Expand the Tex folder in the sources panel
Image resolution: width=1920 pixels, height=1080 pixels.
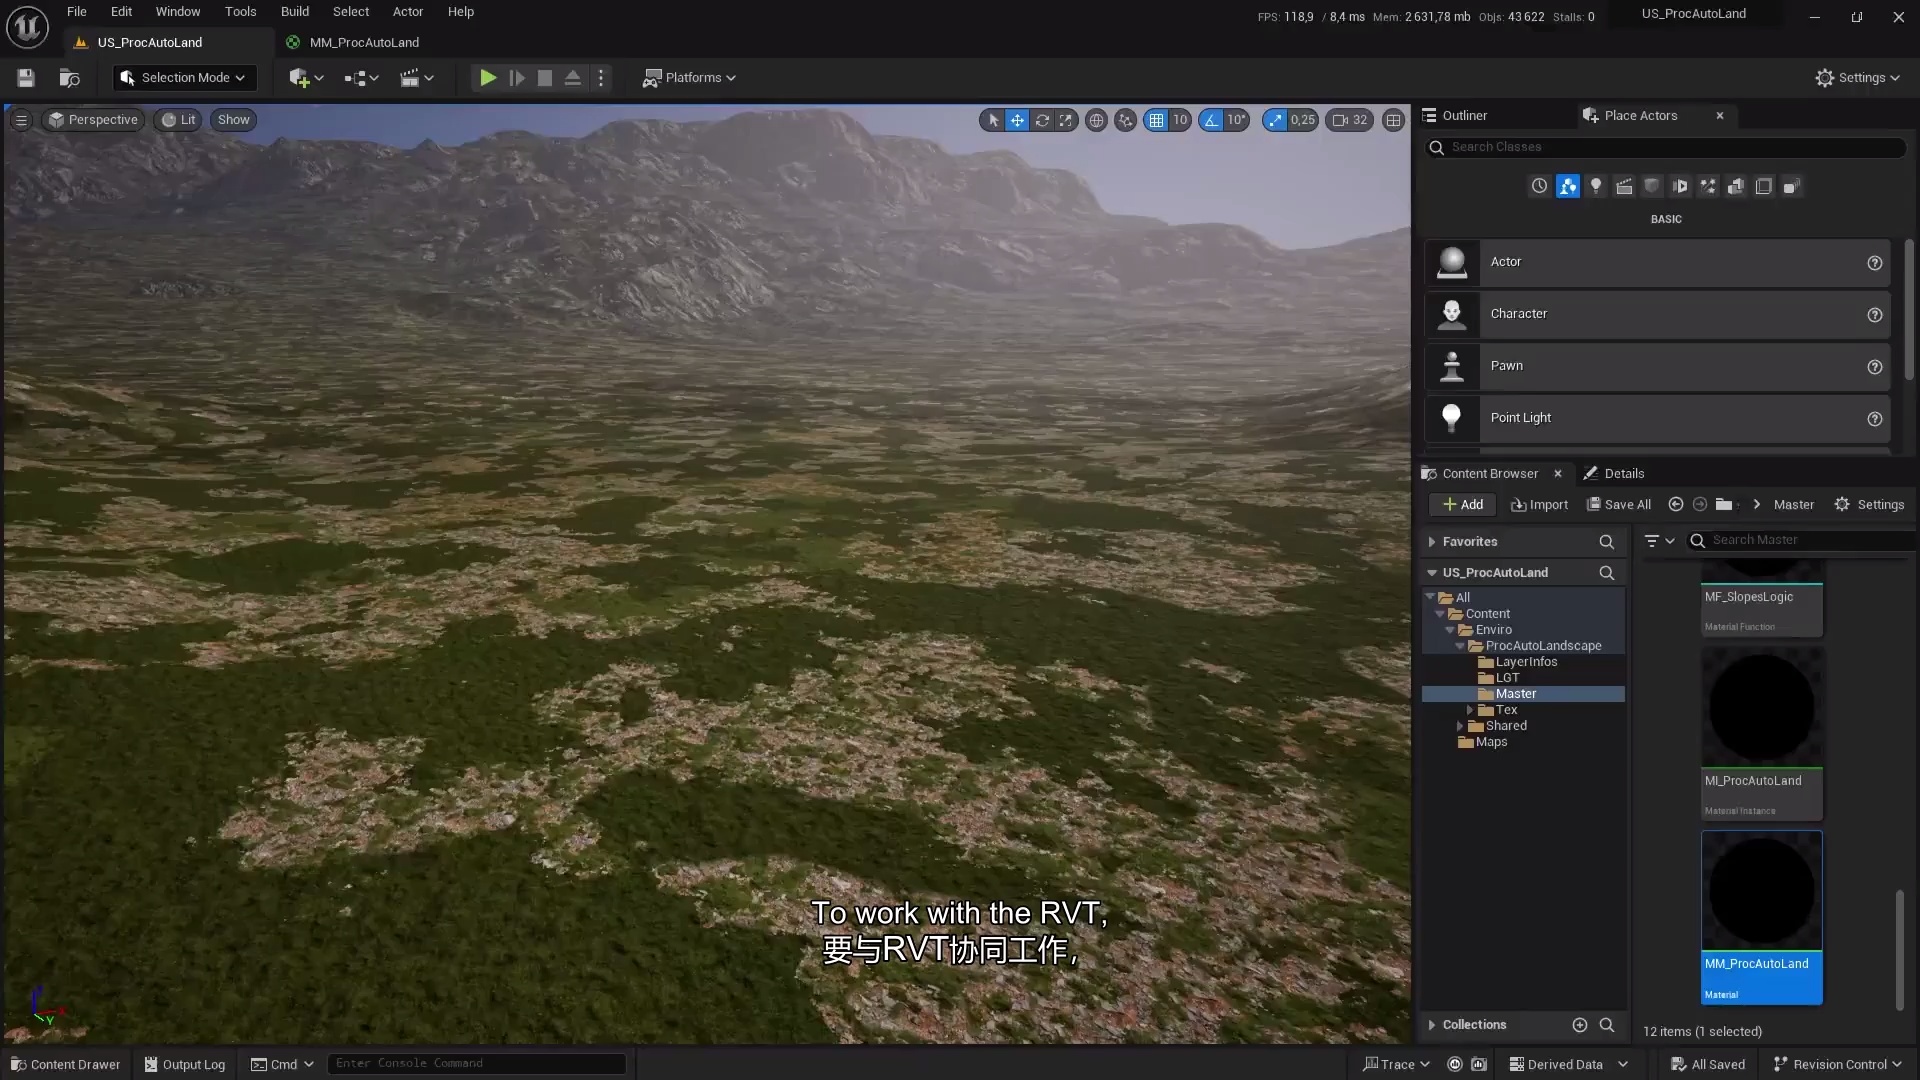tap(1470, 710)
